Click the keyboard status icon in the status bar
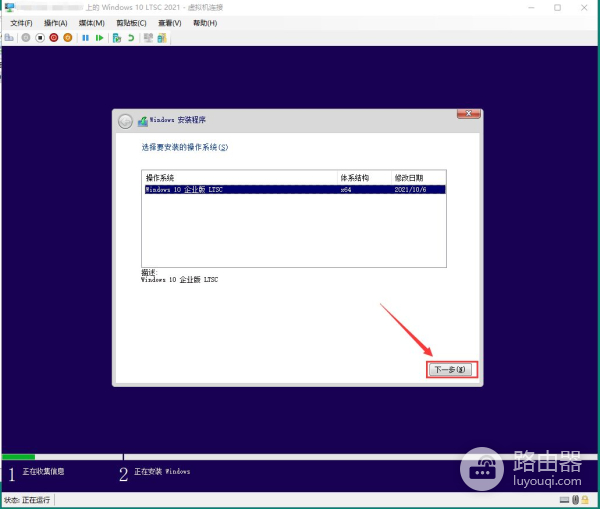 pos(564,499)
